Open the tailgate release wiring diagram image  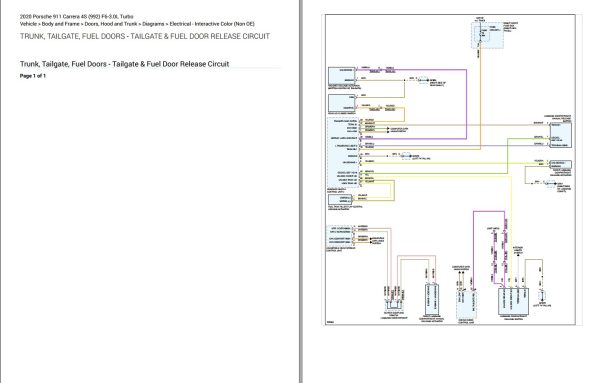click(x=450, y=170)
